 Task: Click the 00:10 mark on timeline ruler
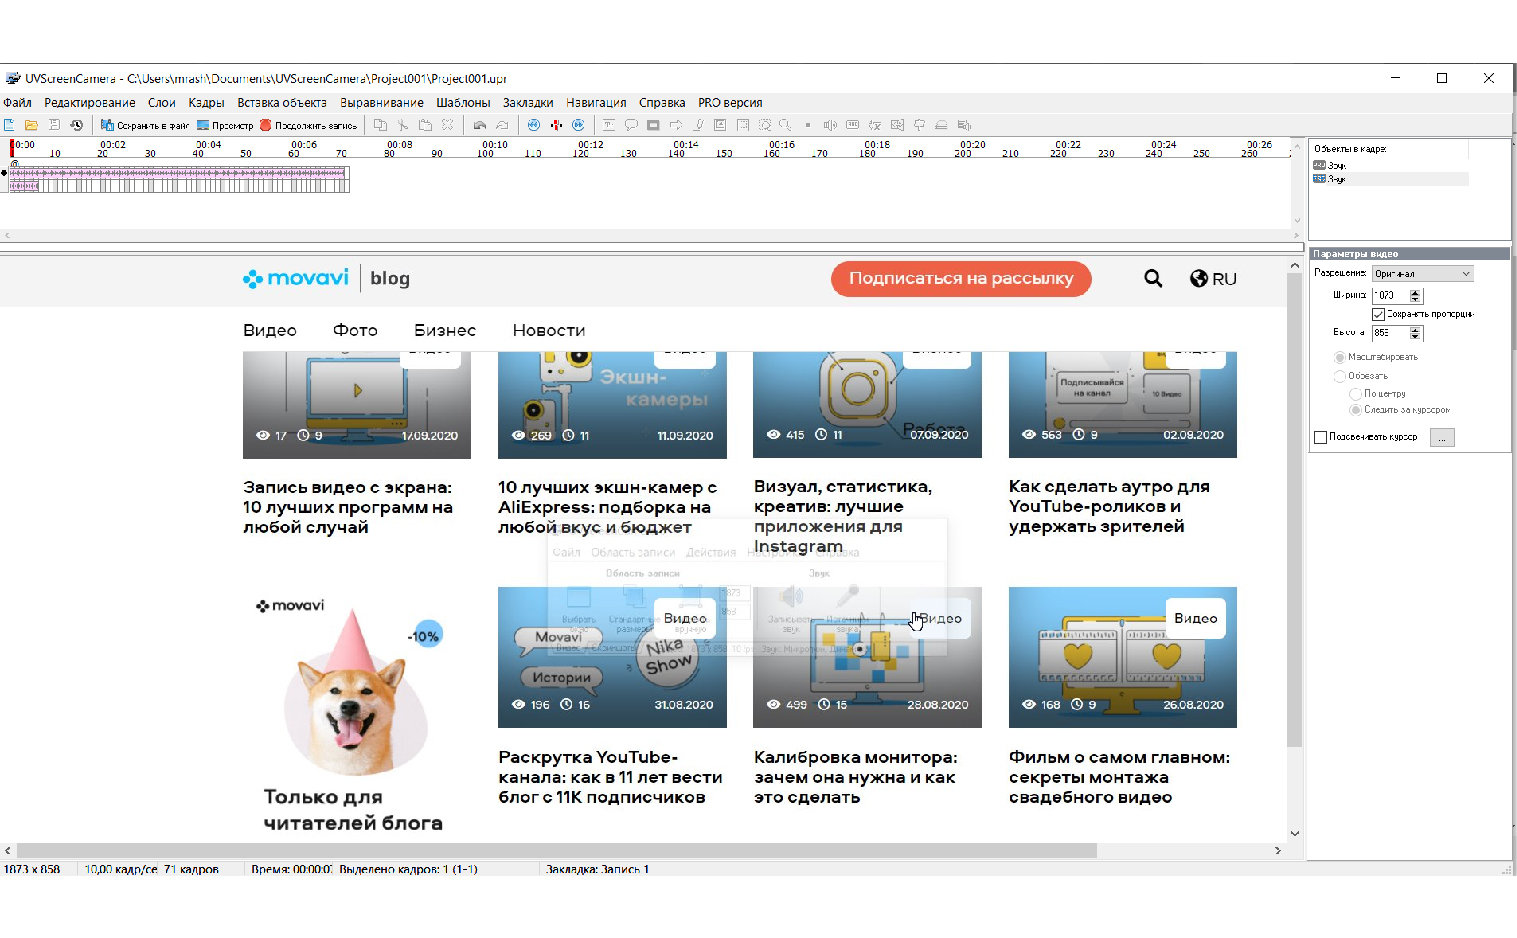(495, 146)
